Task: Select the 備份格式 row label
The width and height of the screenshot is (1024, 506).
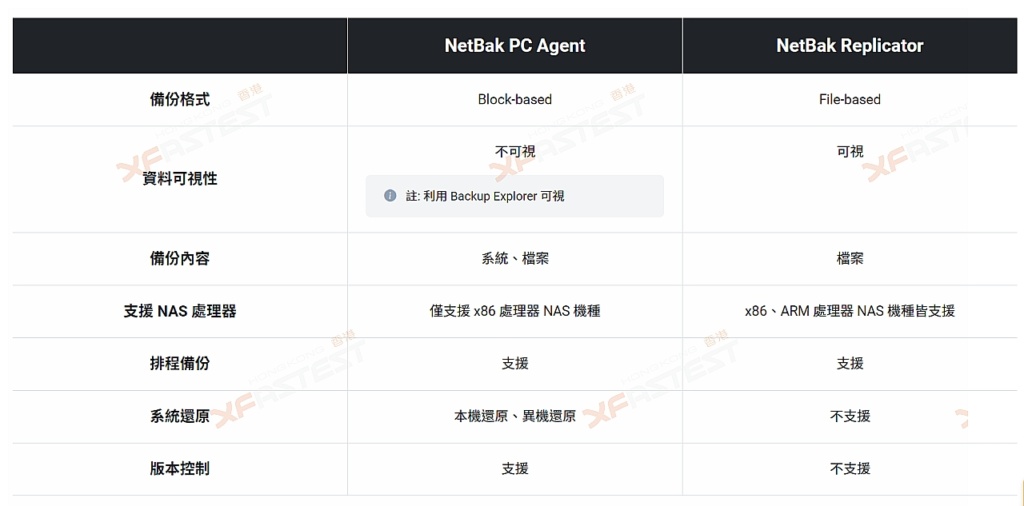Action: click(x=180, y=99)
